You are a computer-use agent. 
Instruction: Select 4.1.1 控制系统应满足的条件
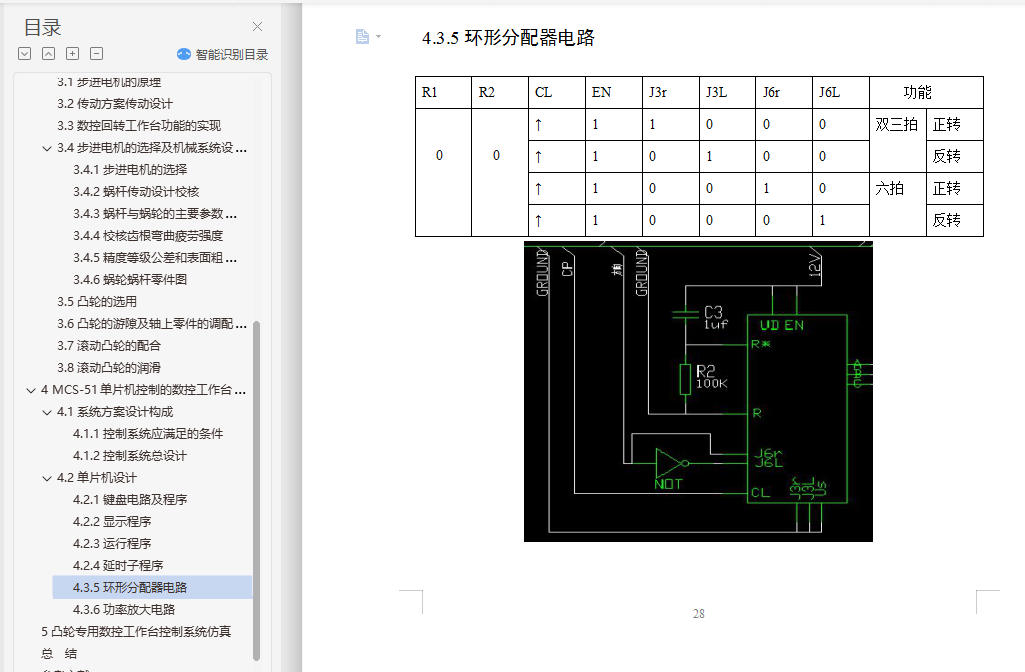click(x=148, y=434)
